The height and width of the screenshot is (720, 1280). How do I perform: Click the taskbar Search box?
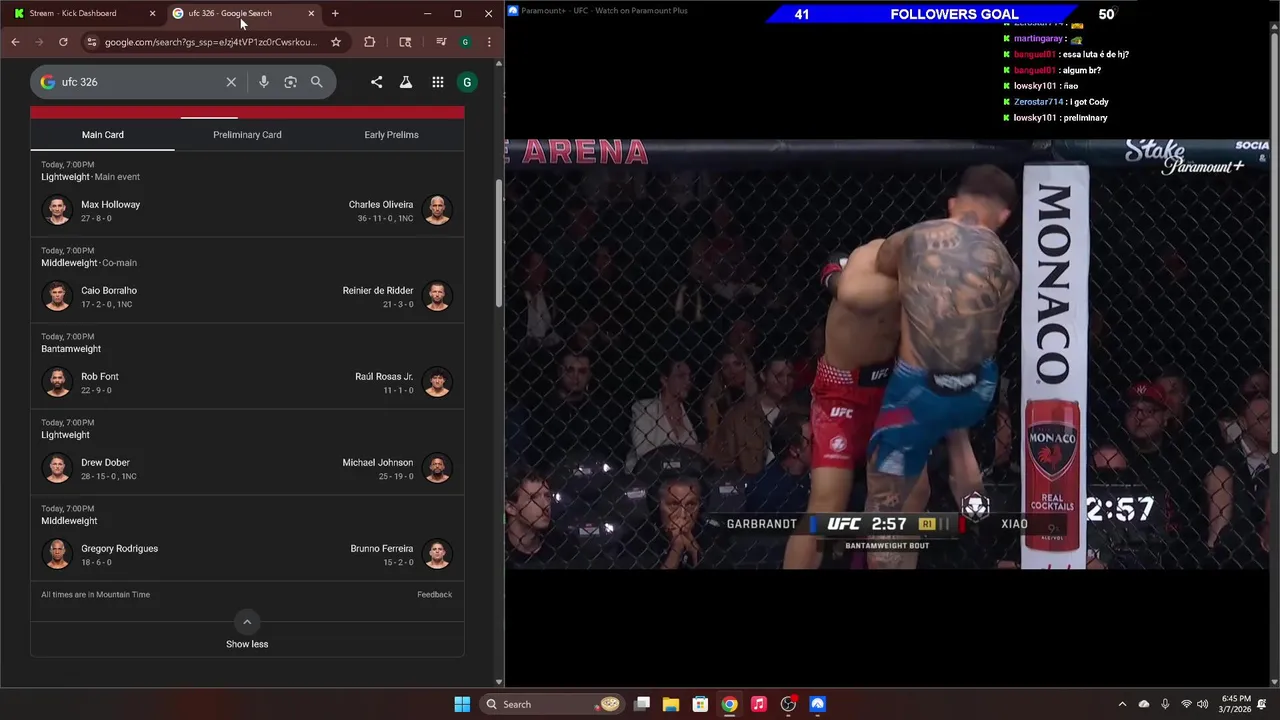pyautogui.click(x=551, y=704)
